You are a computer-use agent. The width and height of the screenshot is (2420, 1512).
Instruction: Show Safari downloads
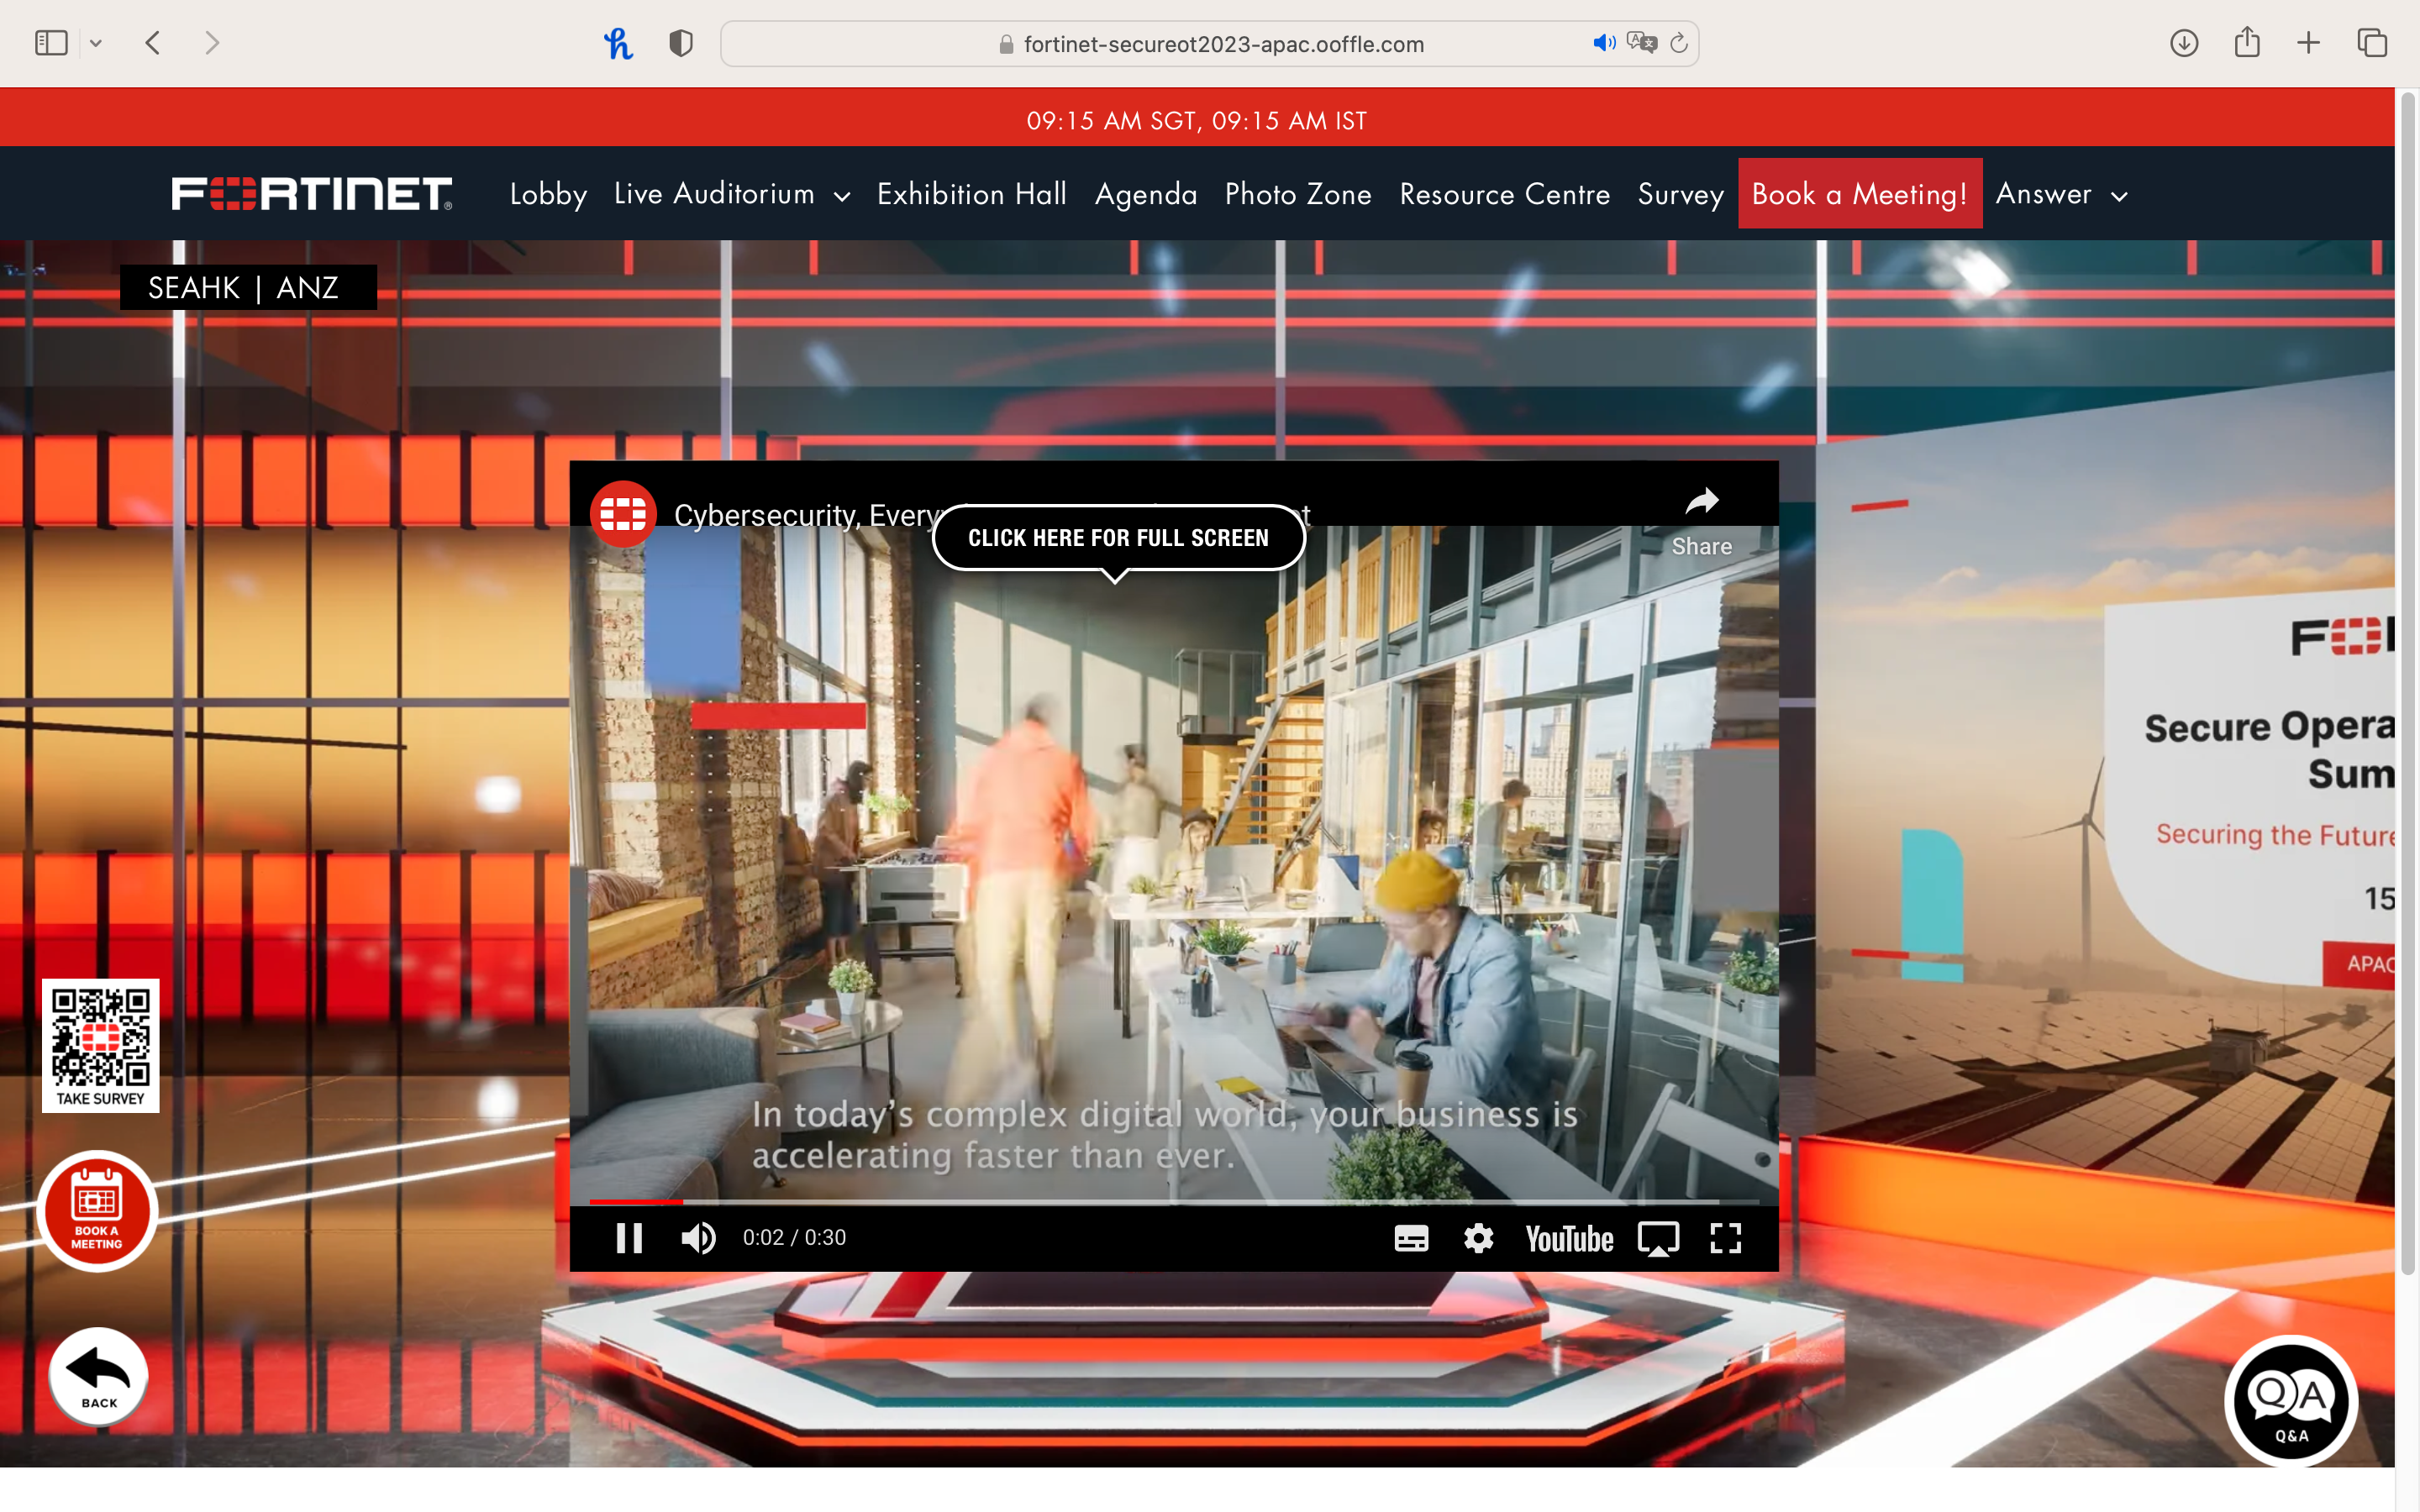2184,43
